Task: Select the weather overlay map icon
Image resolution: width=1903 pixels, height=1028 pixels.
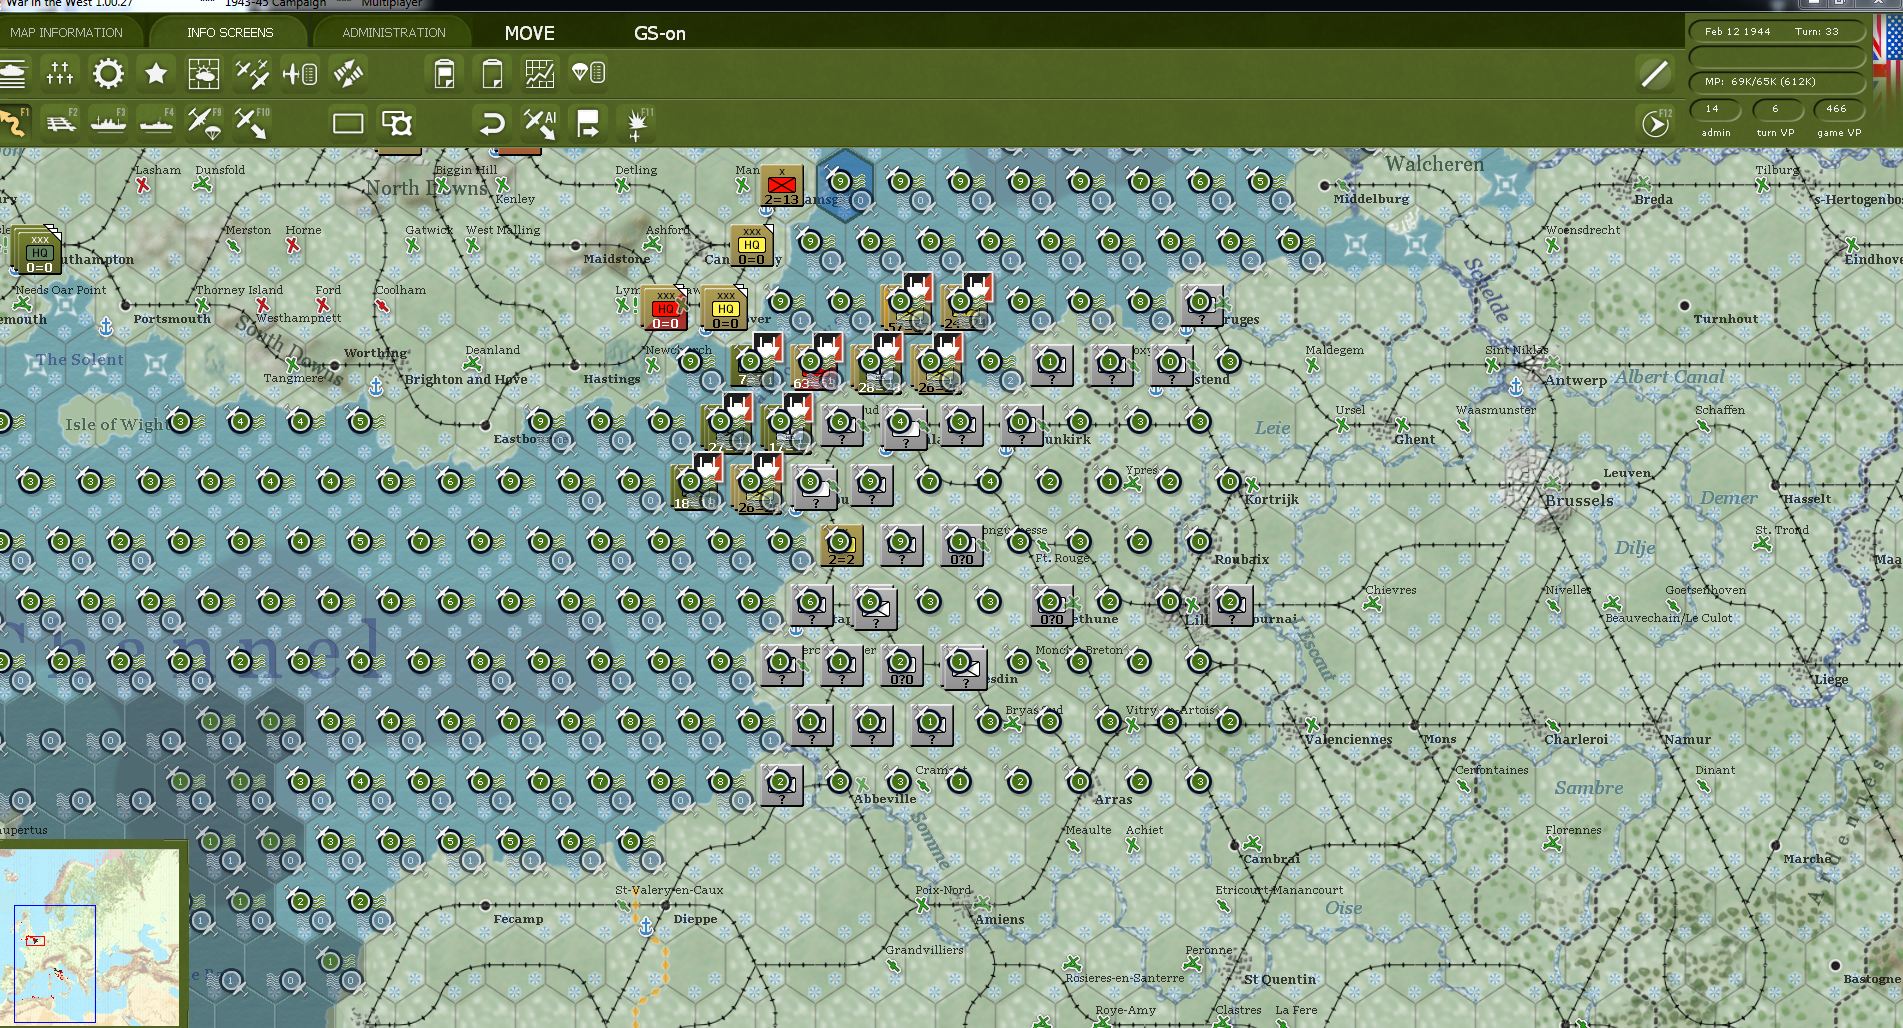Action: click(x=204, y=74)
